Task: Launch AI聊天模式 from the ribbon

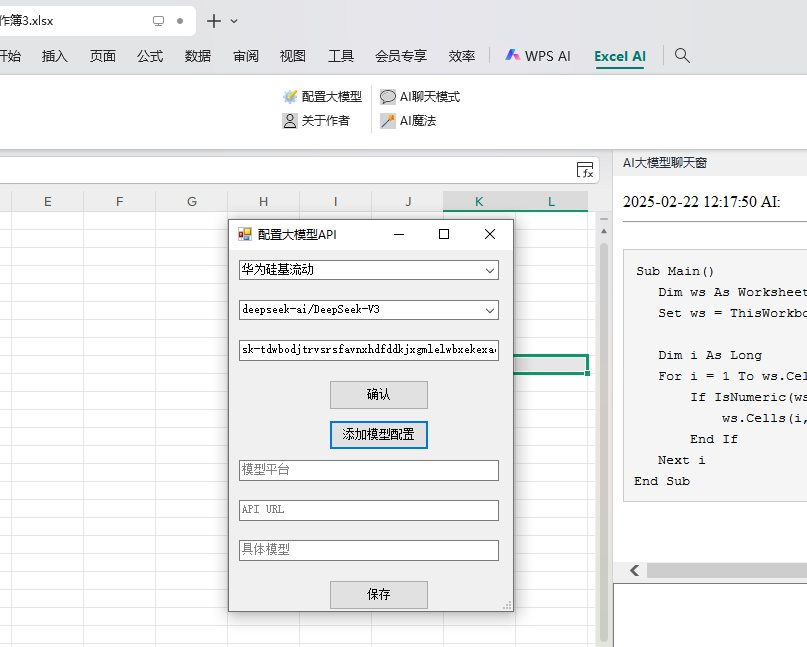Action: (x=420, y=96)
